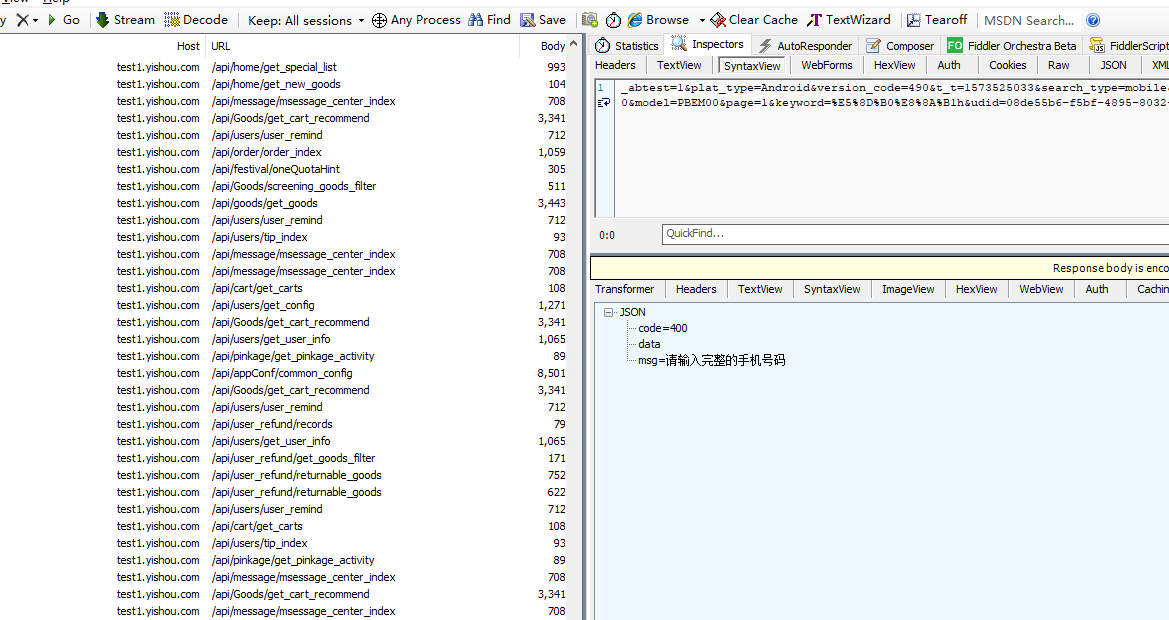Screen dimensions: 1169x620
Task: Click the camera screenshot icon
Action: point(590,20)
